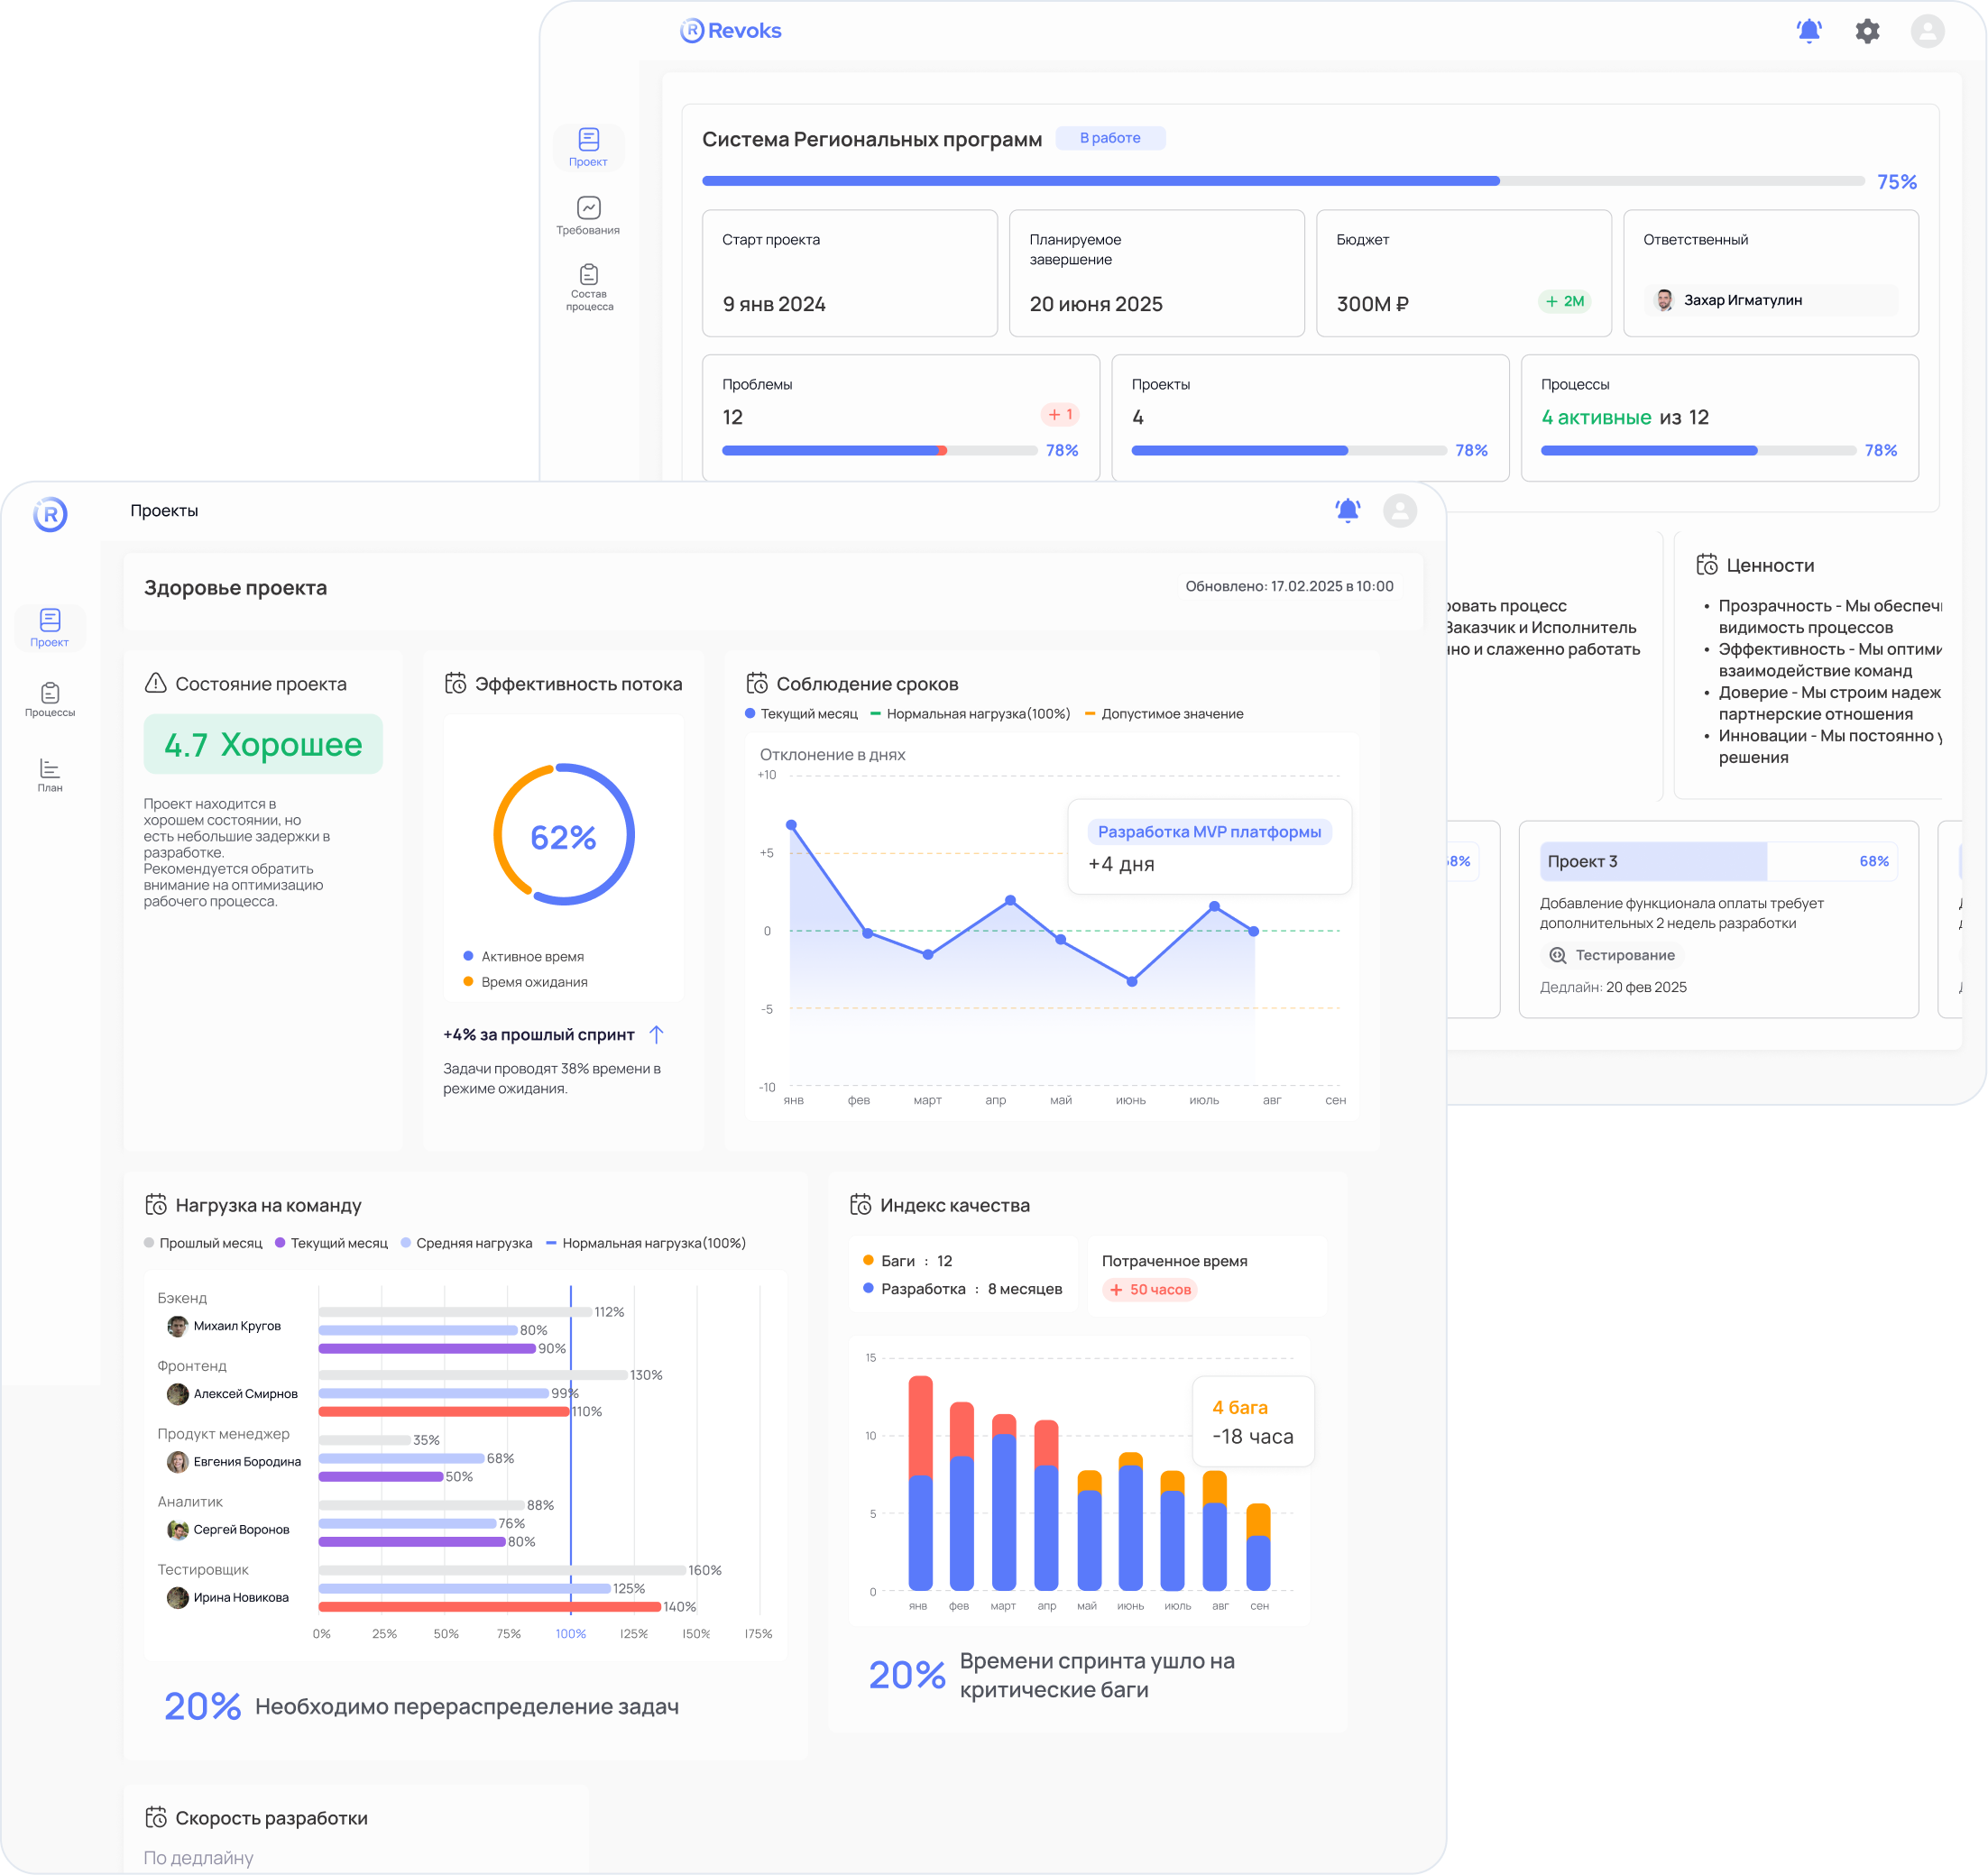1988x1875 pixels.
Task: Click the Проблемы 78% progress bar
Action: coord(879,451)
